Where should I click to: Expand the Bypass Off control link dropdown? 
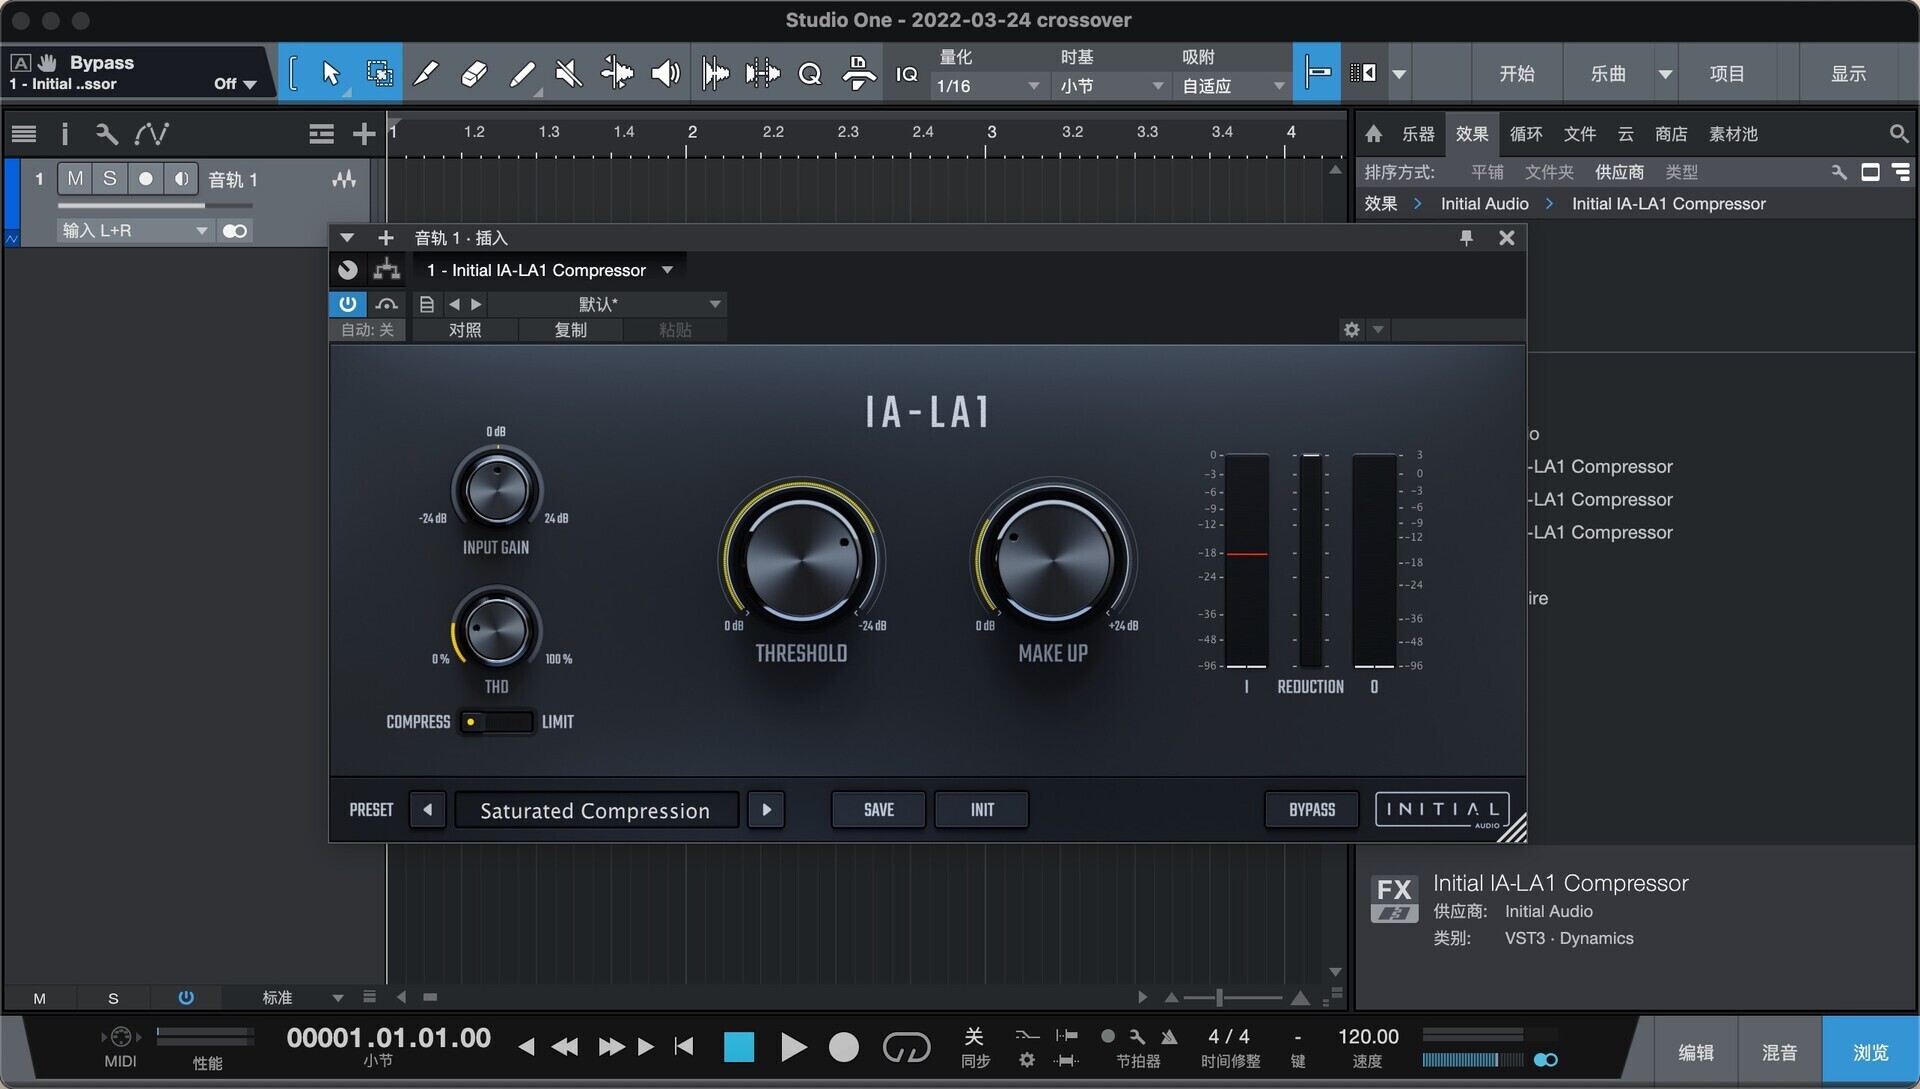236,84
